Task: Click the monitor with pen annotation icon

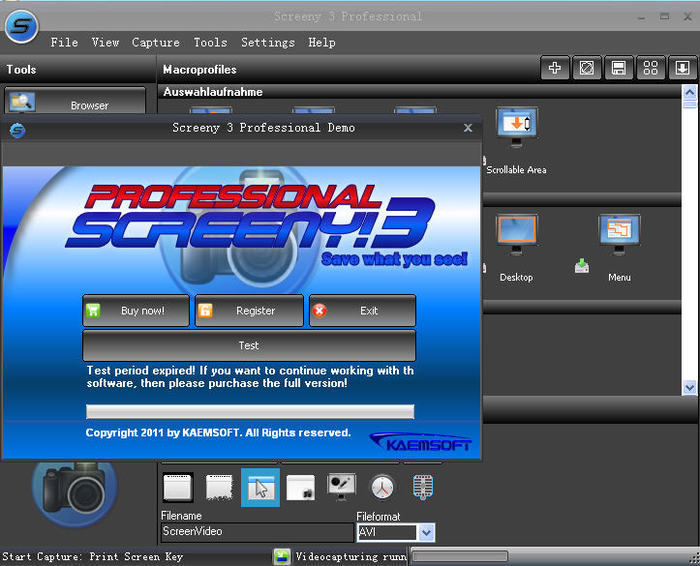Action: [x=342, y=487]
